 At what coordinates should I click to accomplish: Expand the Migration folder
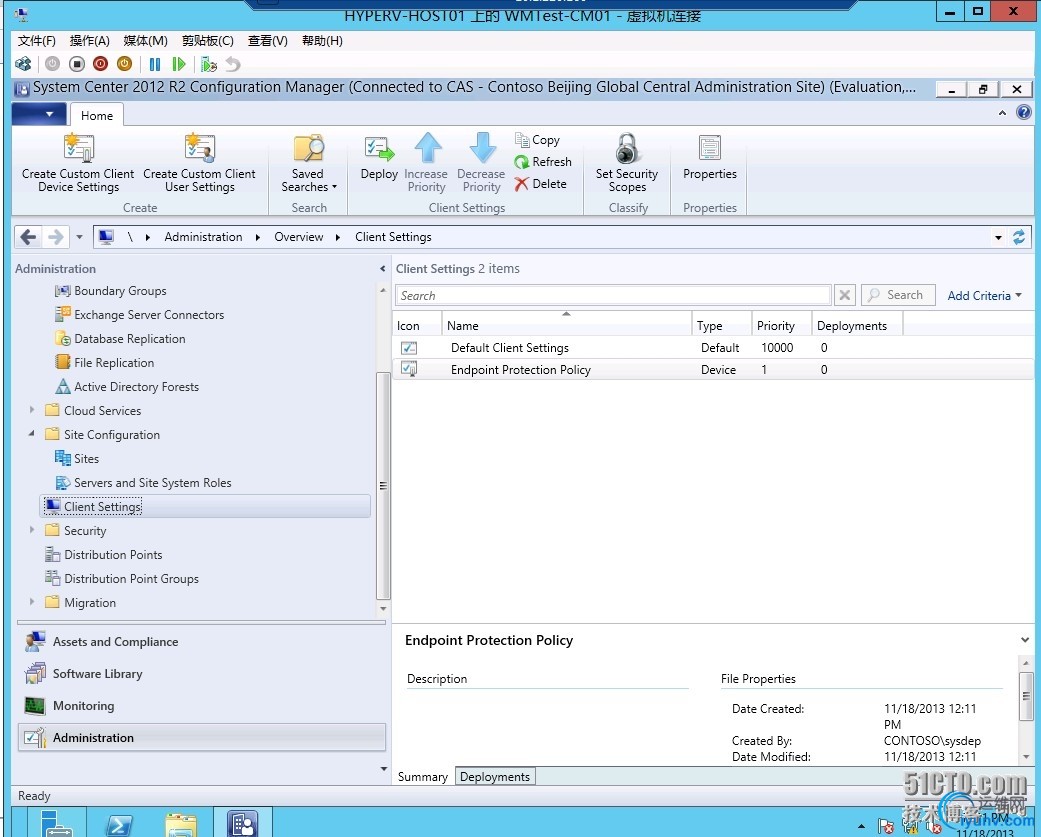(x=31, y=602)
